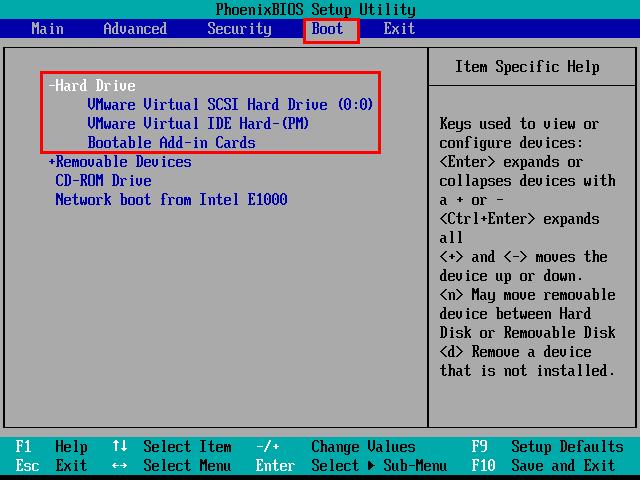
Task: Click the Esc Exit key hint
Action: pos(52,466)
